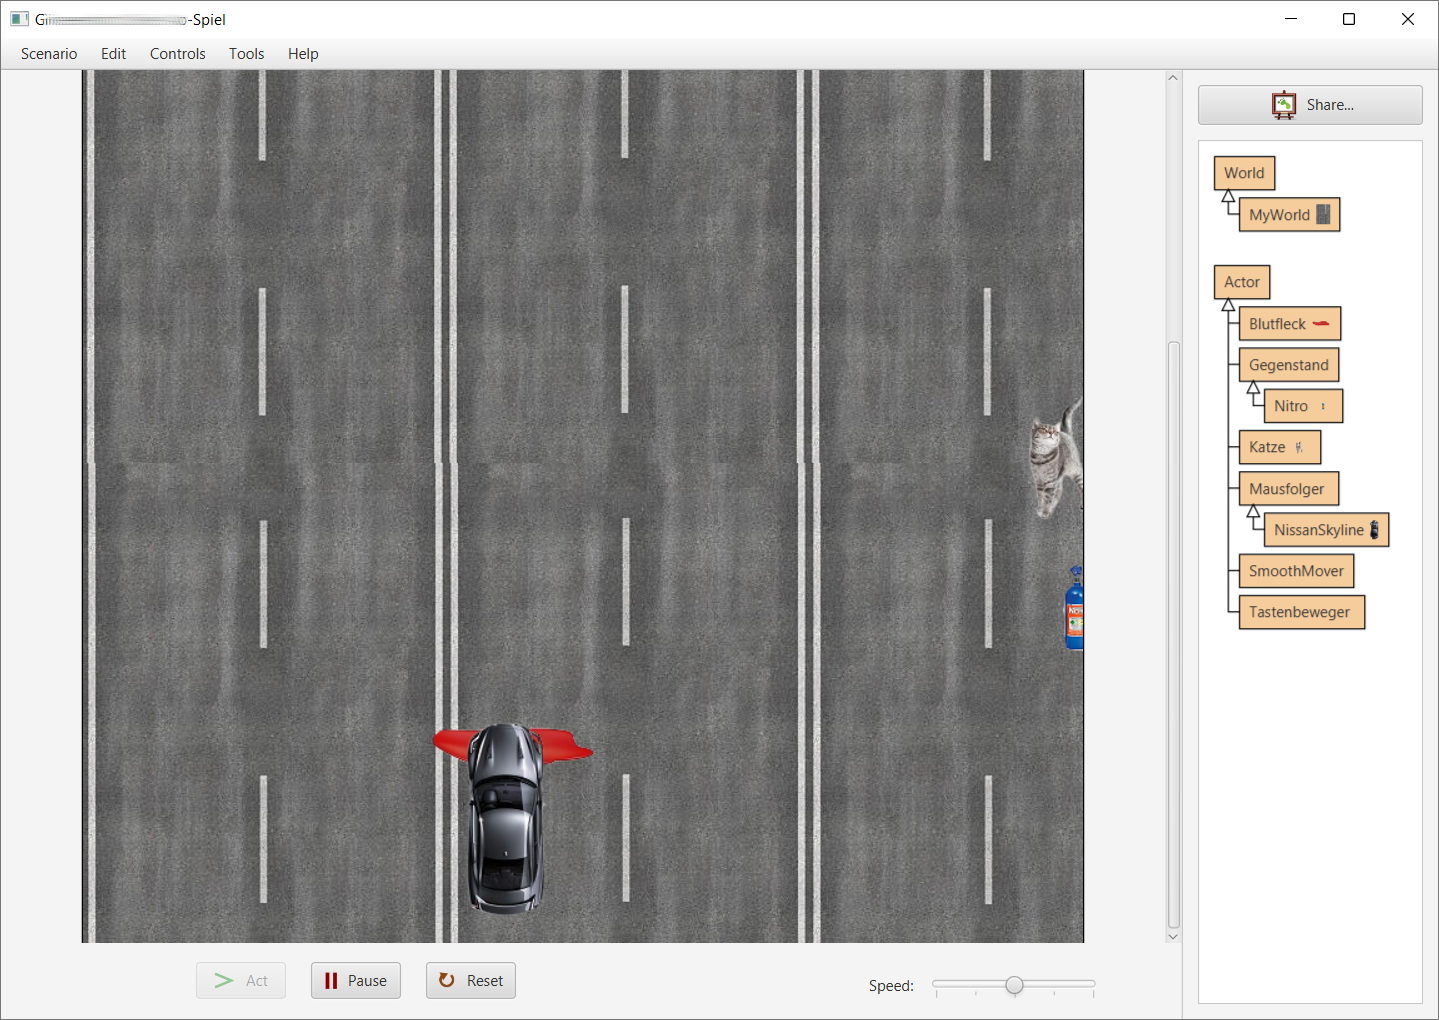The image size is (1439, 1020).
Task: Select the Tastenbeweger class
Action: (x=1300, y=612)
